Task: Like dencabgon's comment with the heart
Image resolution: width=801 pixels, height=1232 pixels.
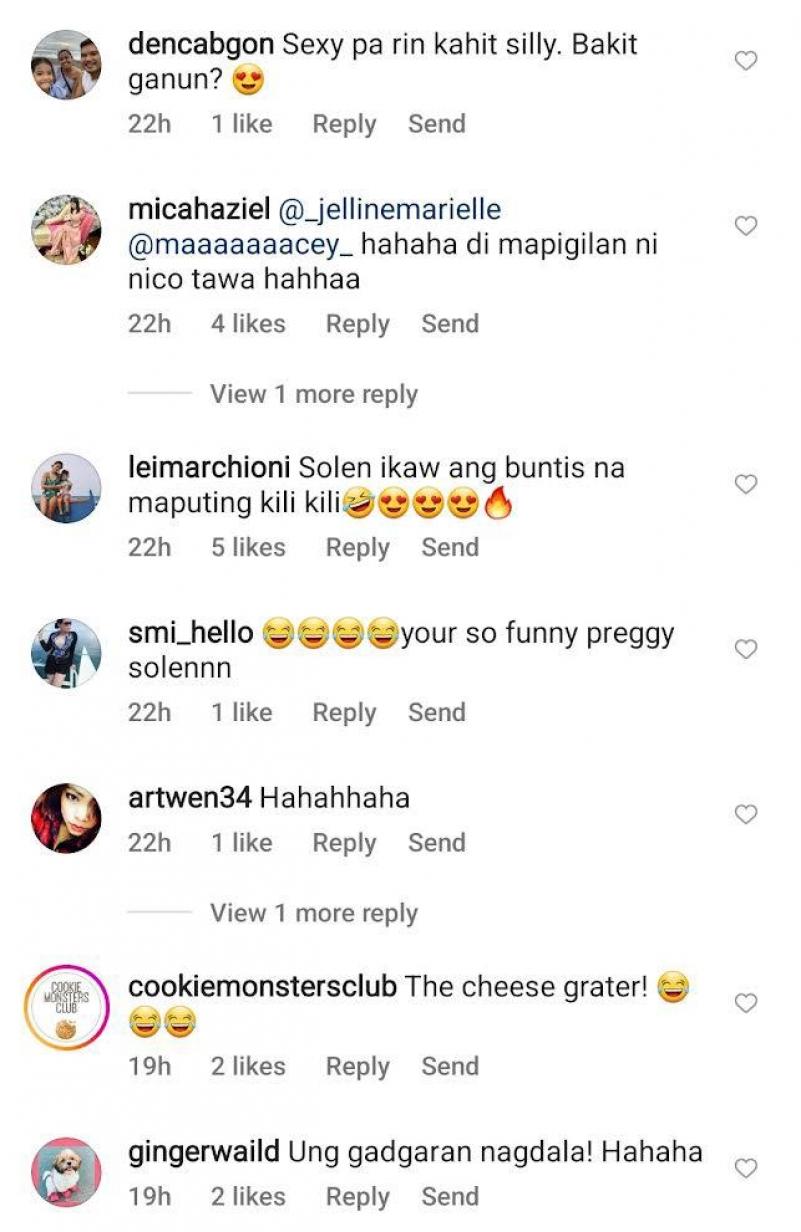Action: point(746,62)
